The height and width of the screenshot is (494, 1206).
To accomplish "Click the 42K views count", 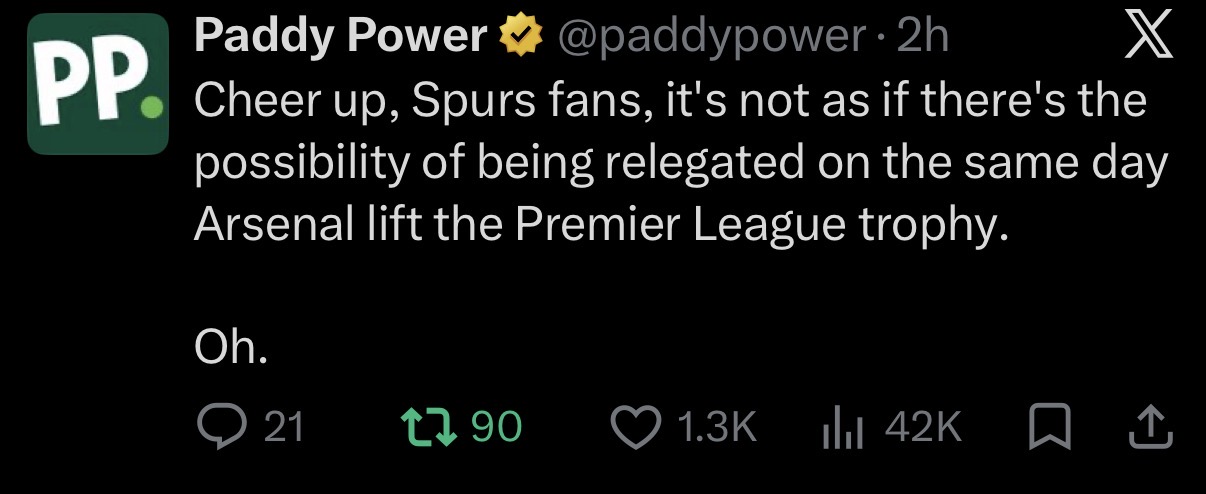I will point(923,428).
